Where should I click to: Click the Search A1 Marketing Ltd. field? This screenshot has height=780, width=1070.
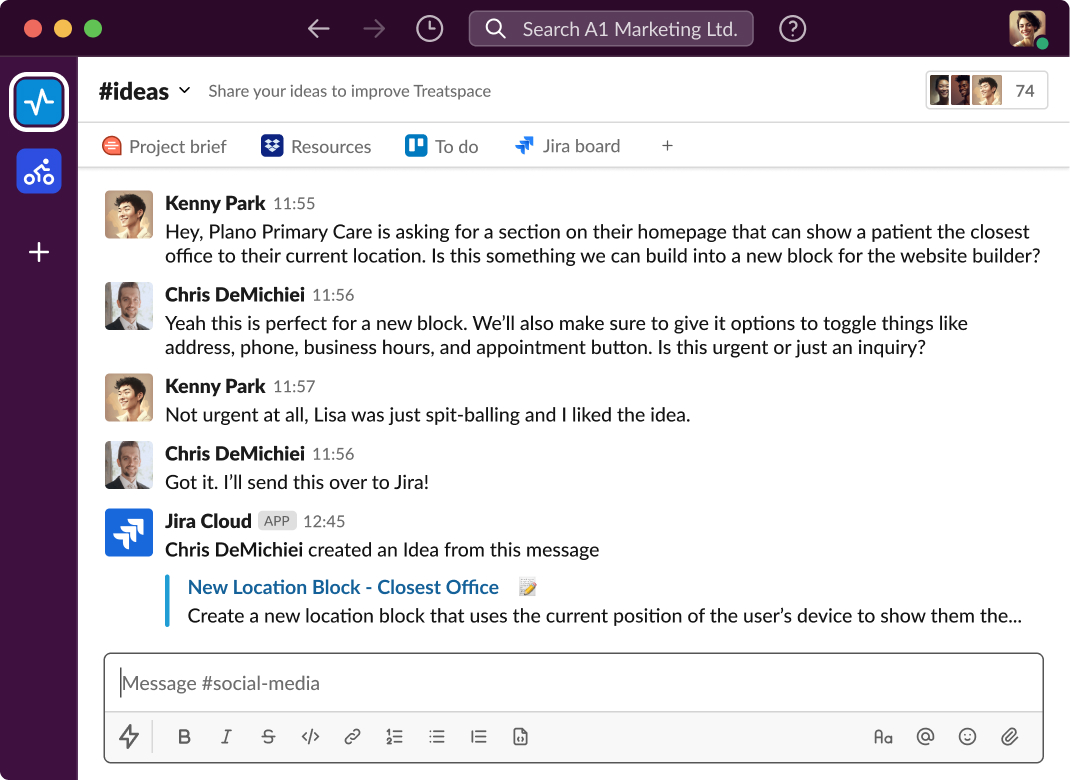pyautogui.click(x=611, y=29)
